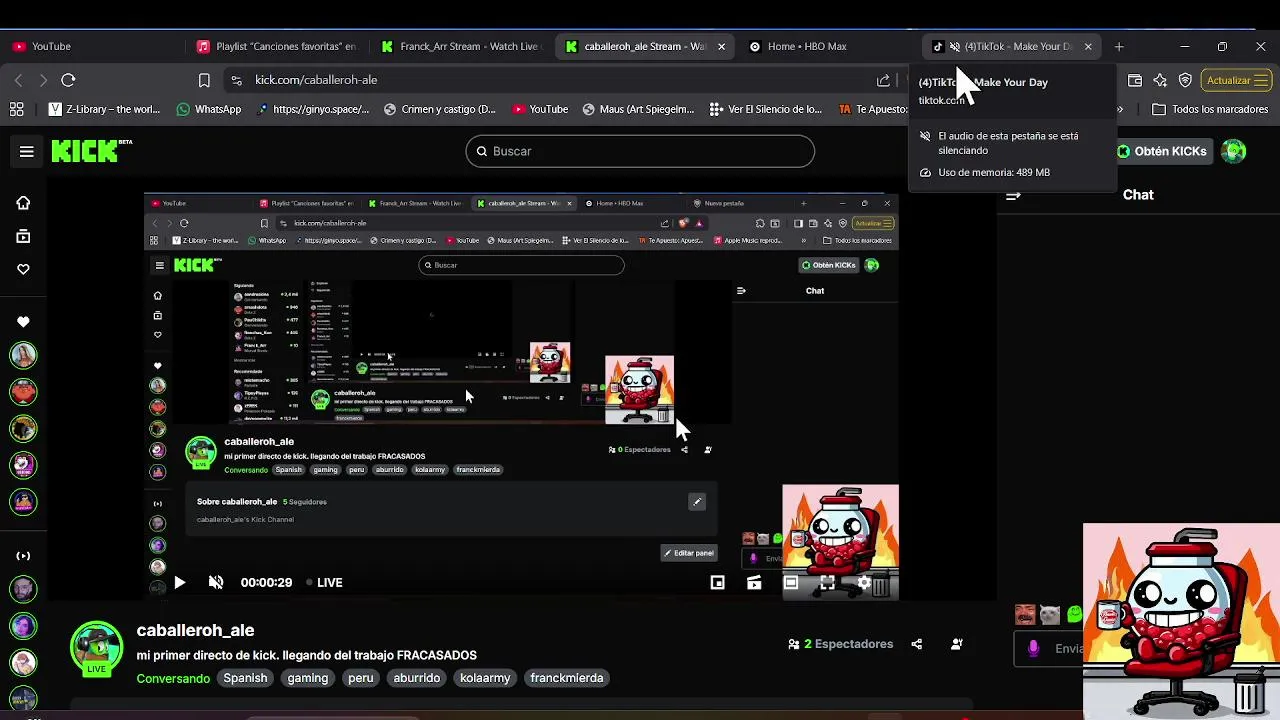Switch to the Canciones favoritas playlist tab
The width and height of the screenshot is (1280, 720).
point(276,46)
